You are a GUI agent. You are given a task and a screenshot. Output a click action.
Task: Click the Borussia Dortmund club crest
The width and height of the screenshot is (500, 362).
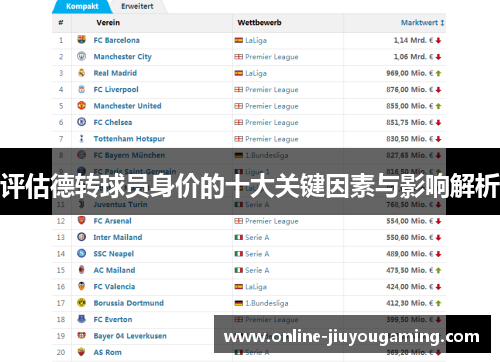(x=81, y=303)
